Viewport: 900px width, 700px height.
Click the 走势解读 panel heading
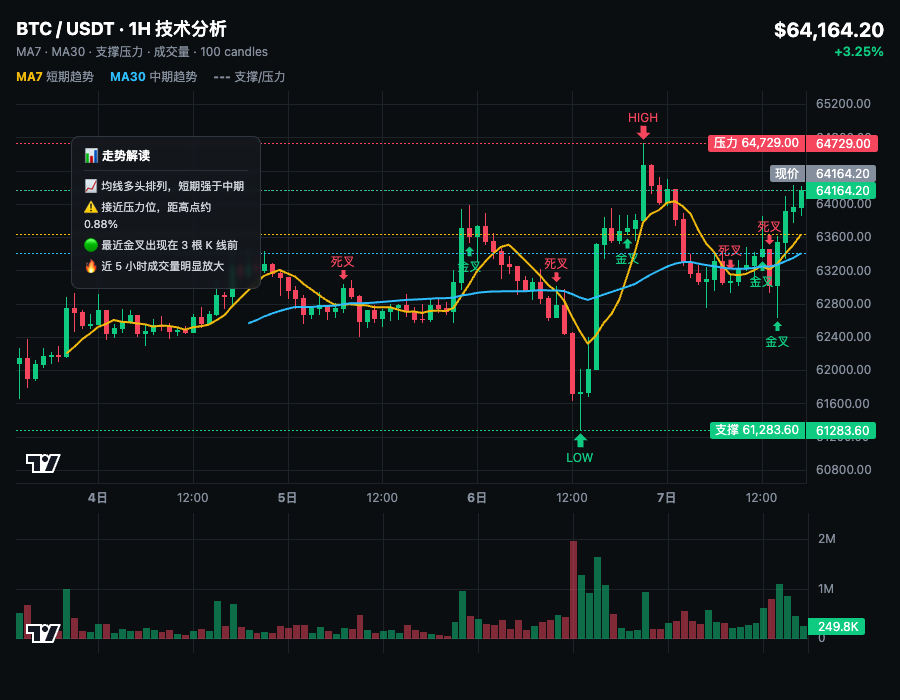pyautogui.click(x=126, y=155)
